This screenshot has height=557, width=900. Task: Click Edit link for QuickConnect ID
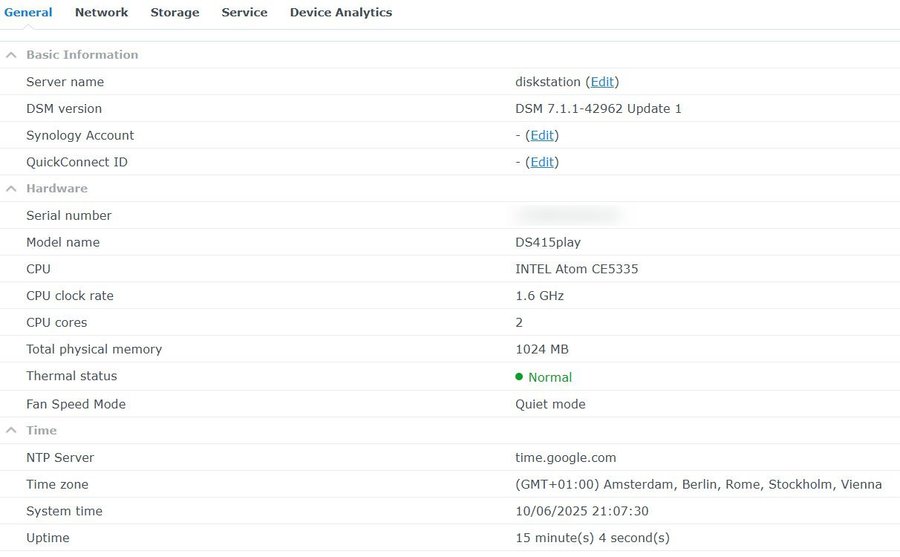[541, 163]
